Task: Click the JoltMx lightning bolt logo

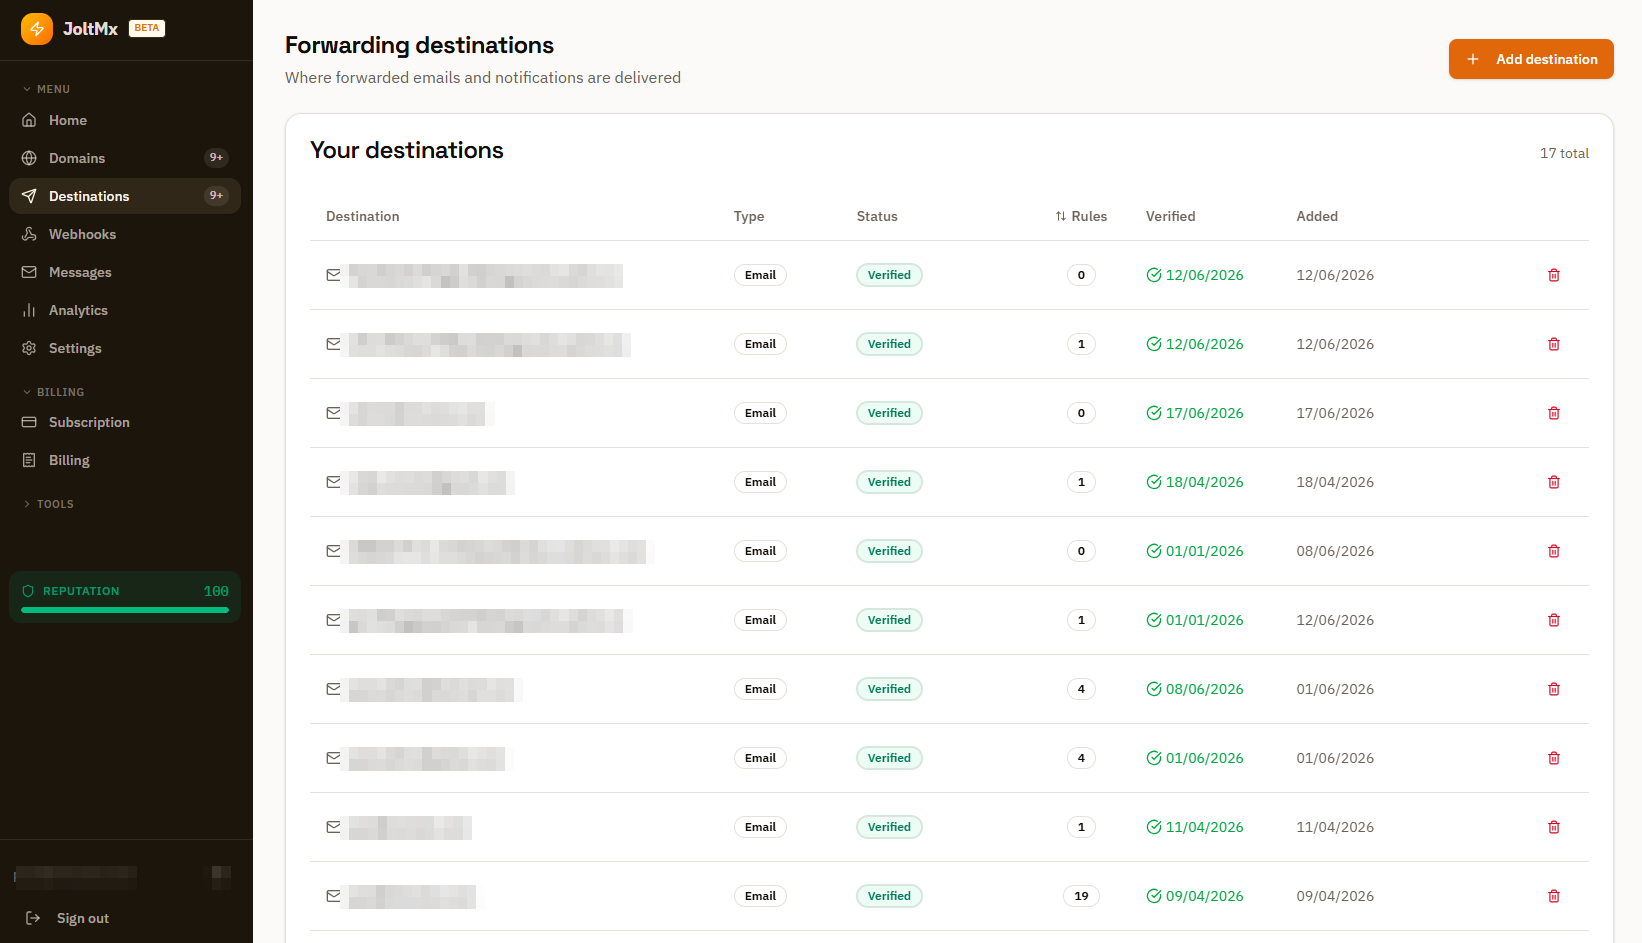Action: [37, 29]
